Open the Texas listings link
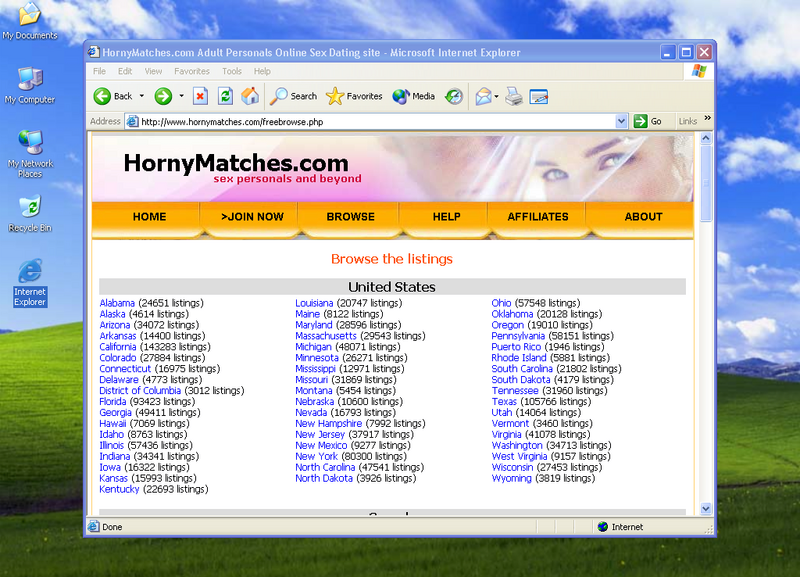The width and height of the screenshot is (800, 577). (504, 402)
